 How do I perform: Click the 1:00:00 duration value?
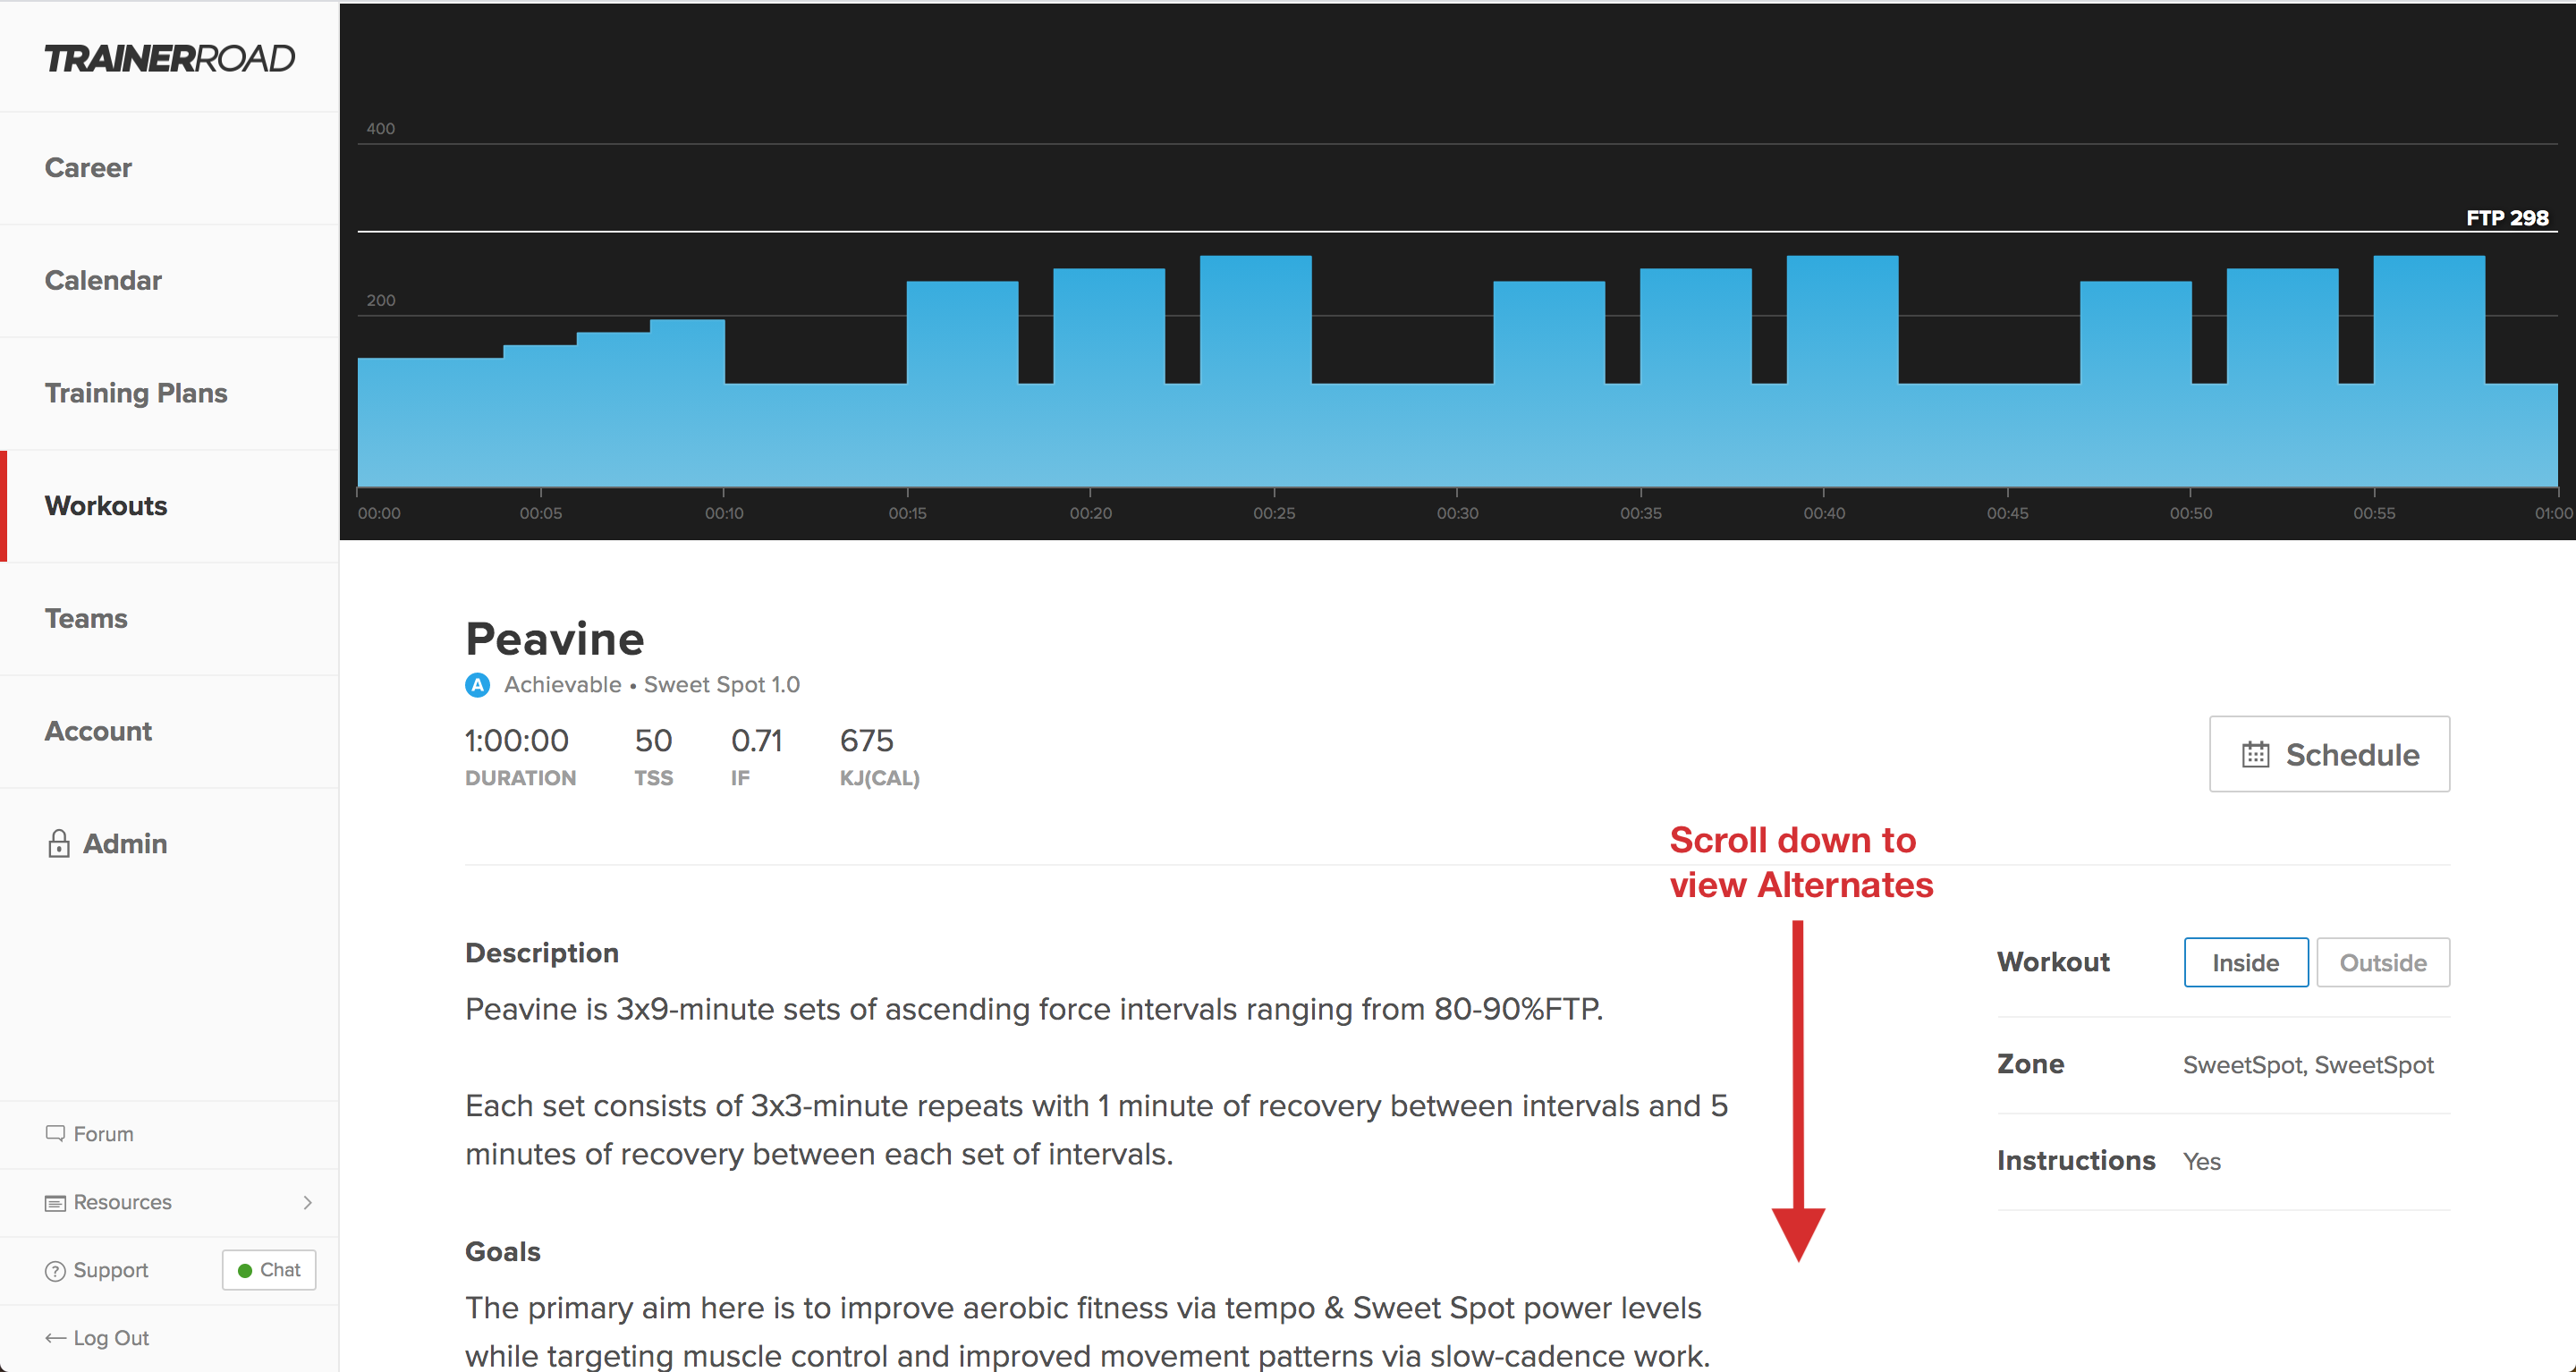point(517,741)
